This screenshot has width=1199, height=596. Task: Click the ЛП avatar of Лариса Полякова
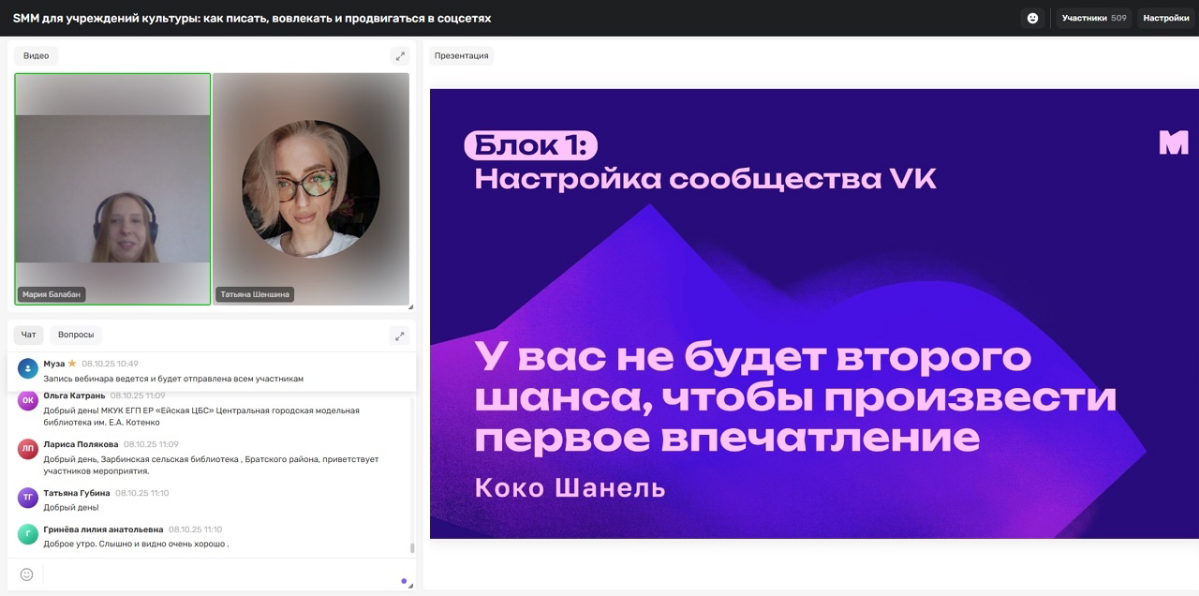[x=28, y=449]
